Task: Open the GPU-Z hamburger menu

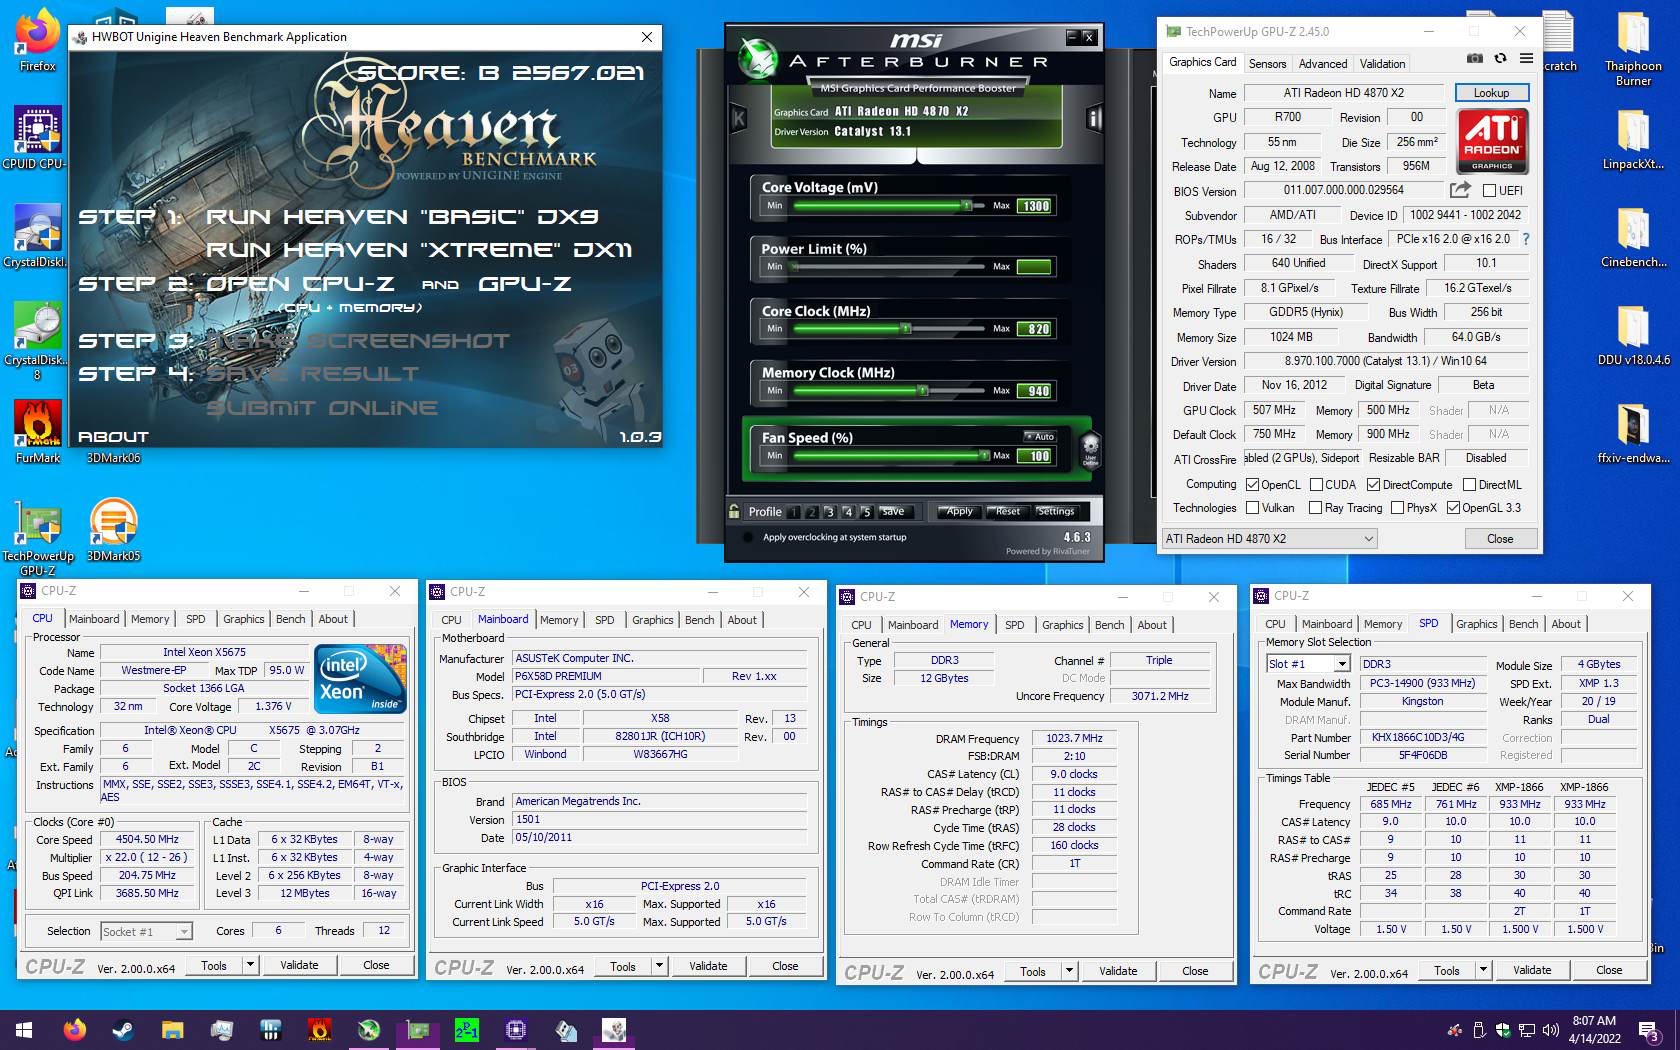Action: coord(1526,59)
